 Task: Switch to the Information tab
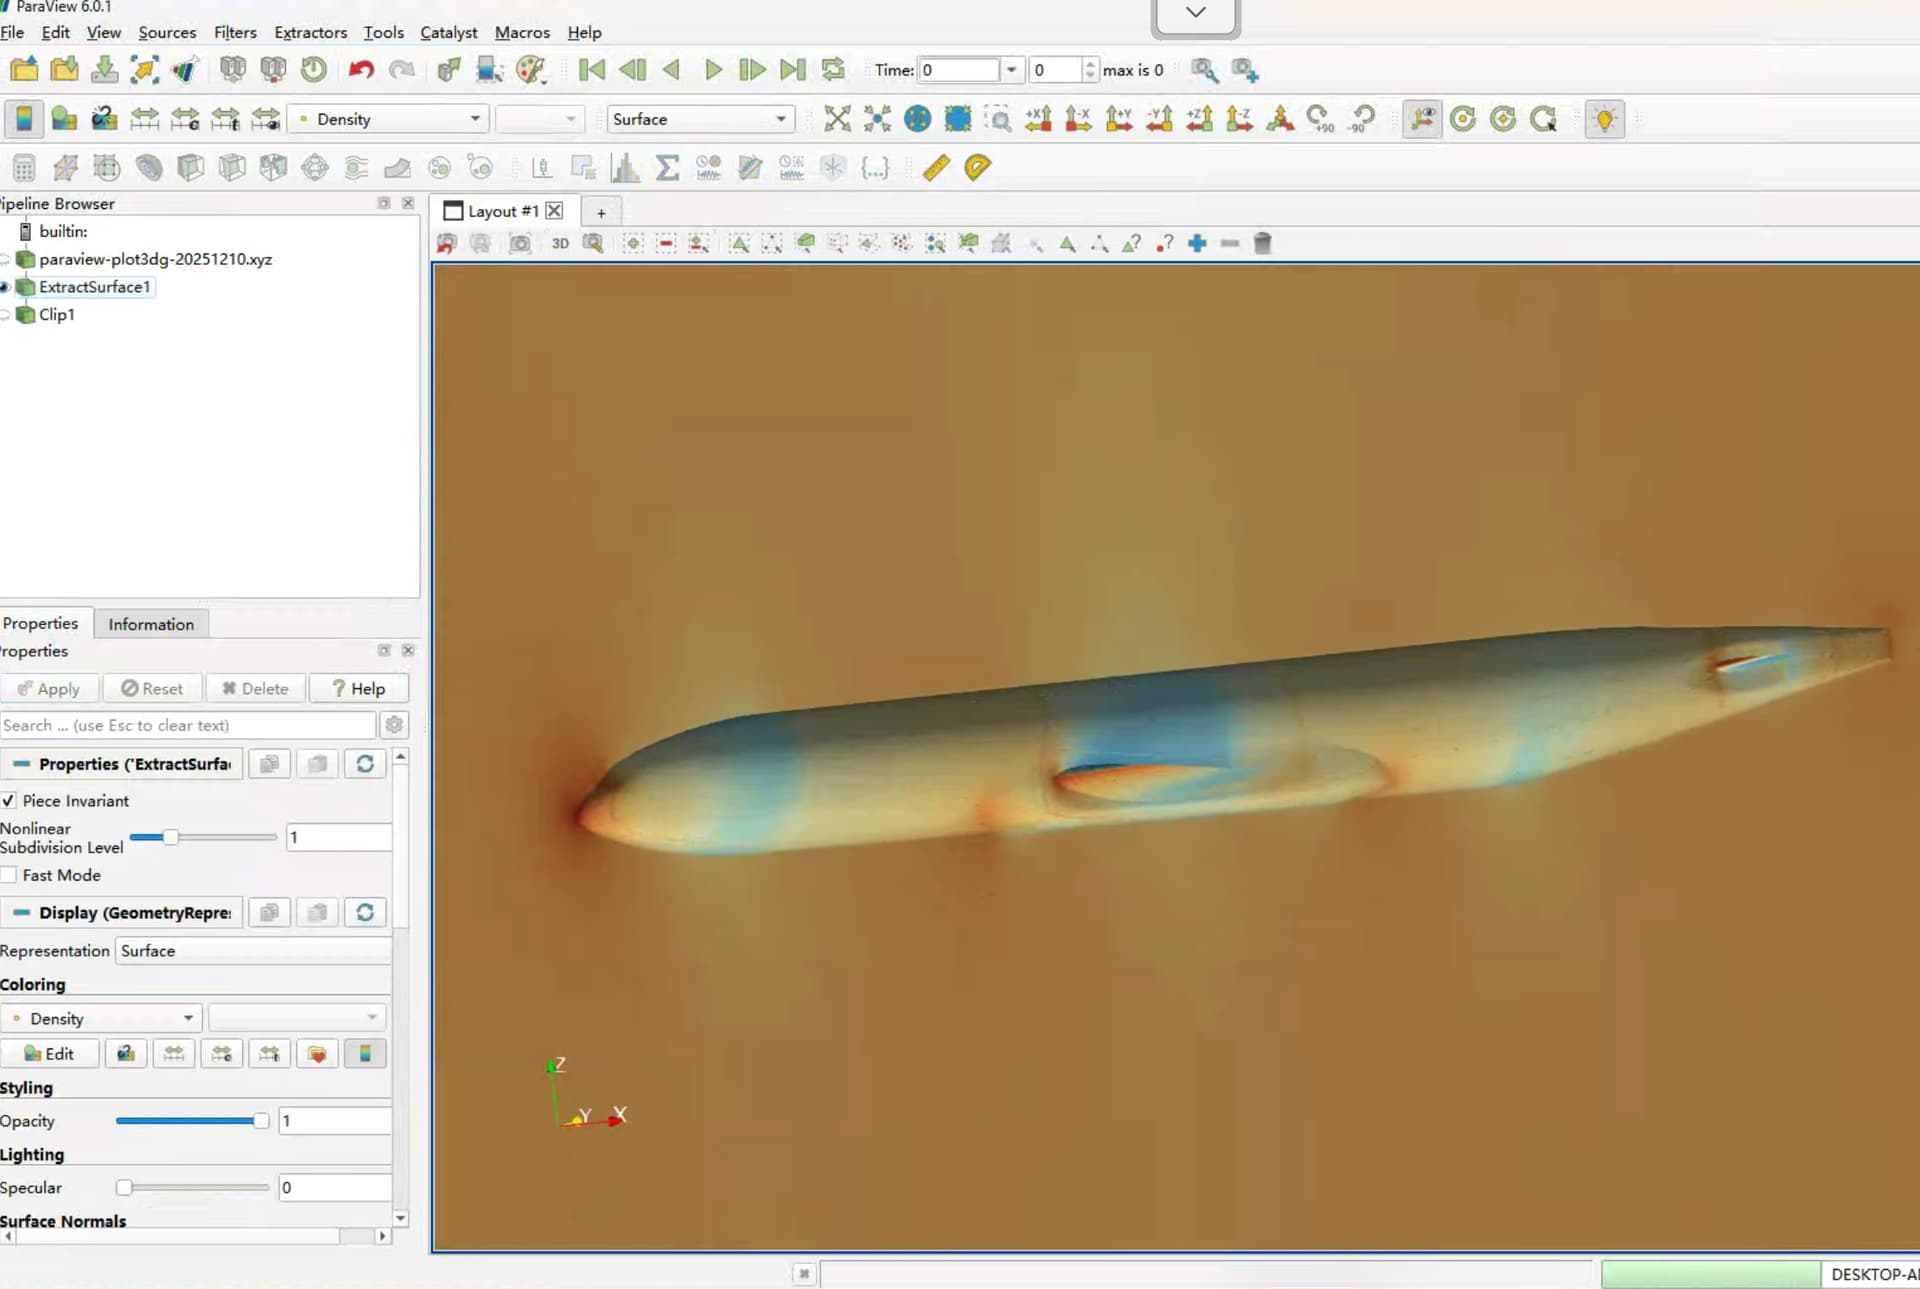[x=151, y=624]
